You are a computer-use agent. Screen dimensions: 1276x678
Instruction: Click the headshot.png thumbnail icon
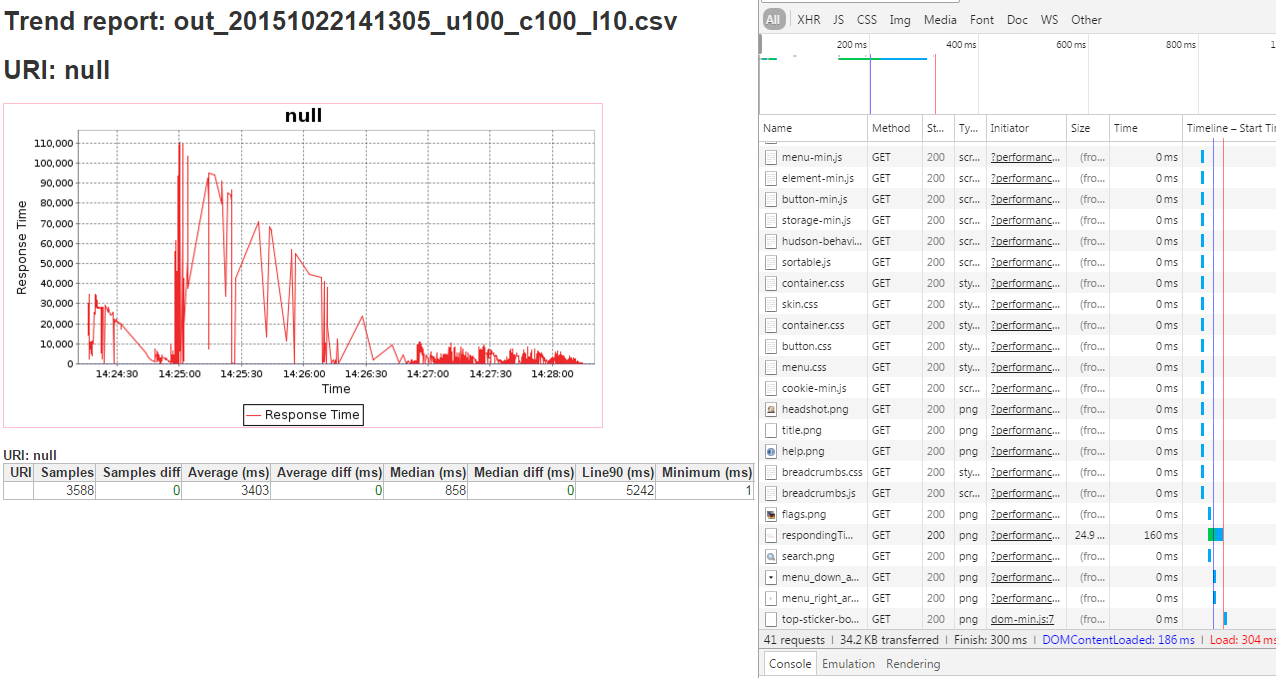(771, 409)
